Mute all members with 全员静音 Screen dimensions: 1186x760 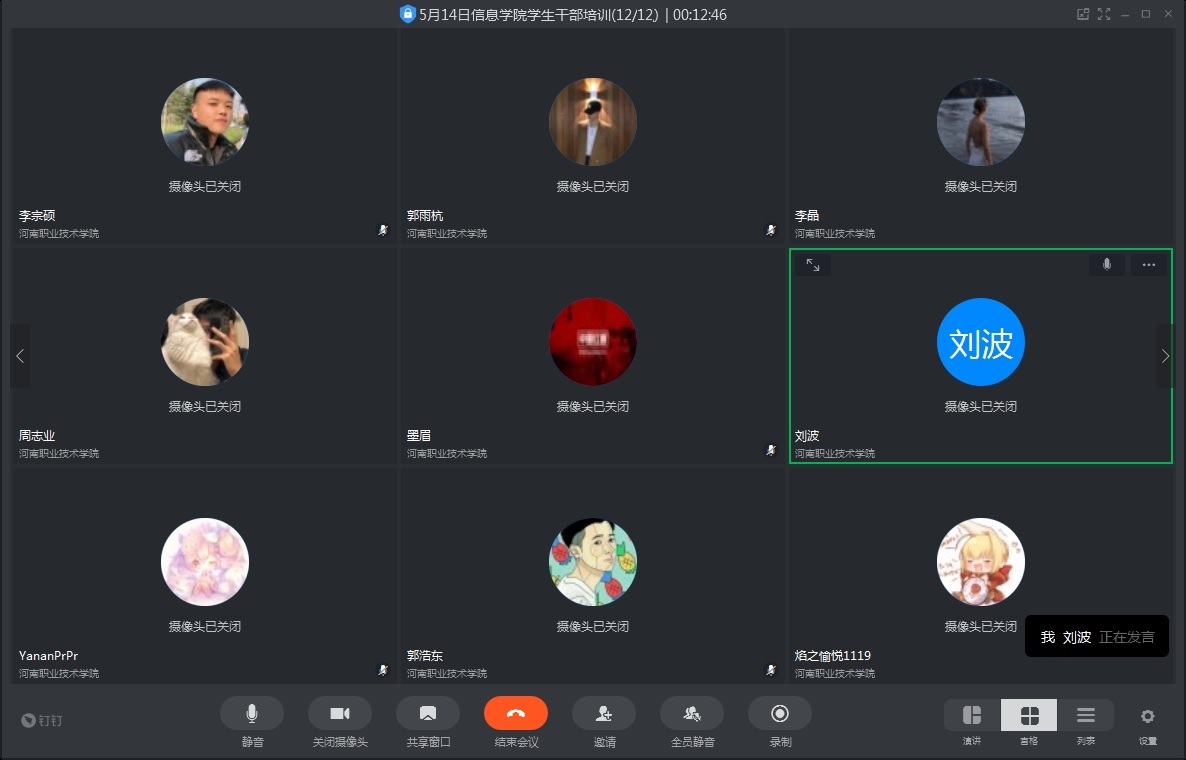pos(692,714)
